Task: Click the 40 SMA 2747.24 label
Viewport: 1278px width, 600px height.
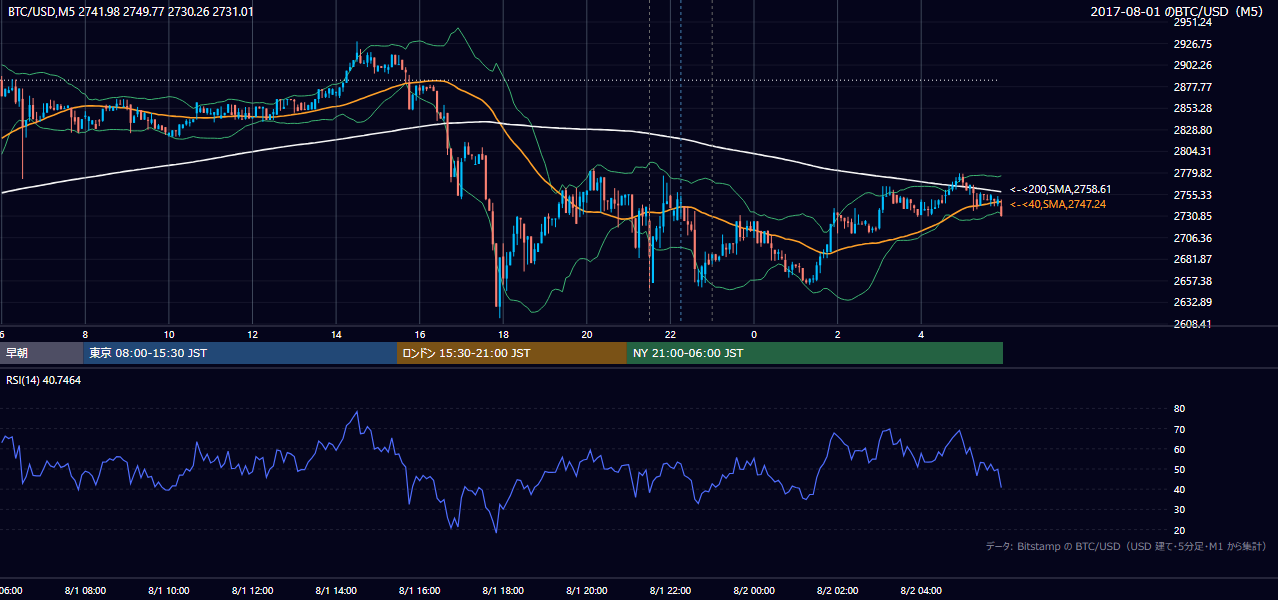Action: 1057,204
